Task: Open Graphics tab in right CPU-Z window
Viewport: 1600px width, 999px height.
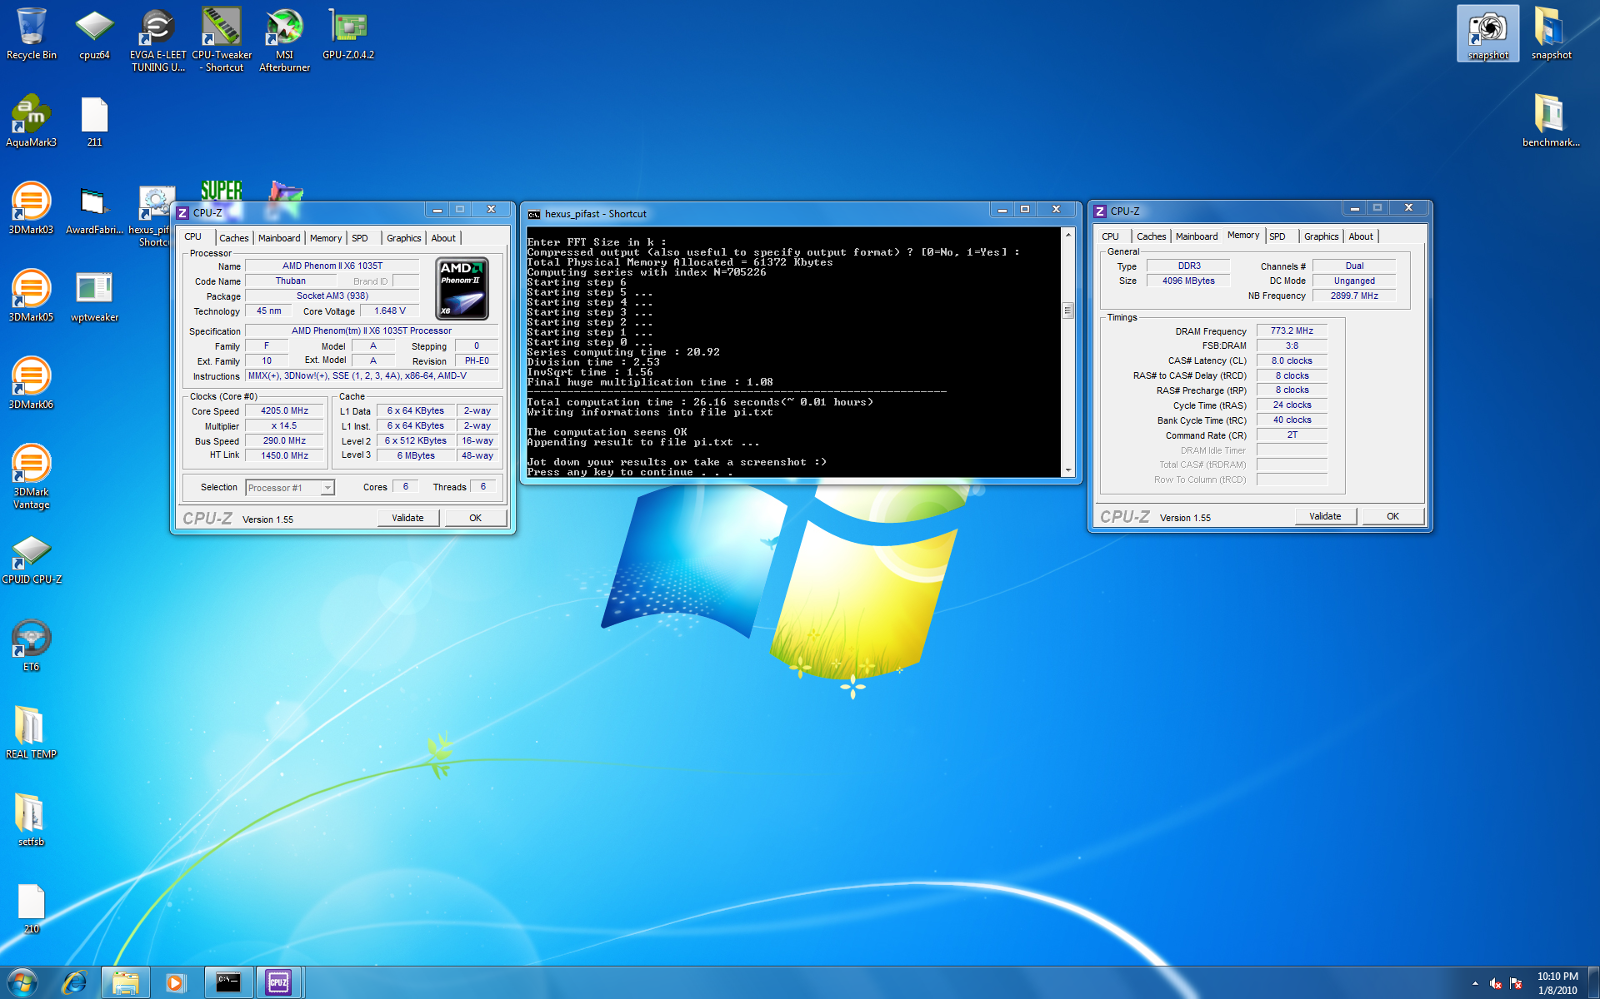Action: pos(1321,237)
